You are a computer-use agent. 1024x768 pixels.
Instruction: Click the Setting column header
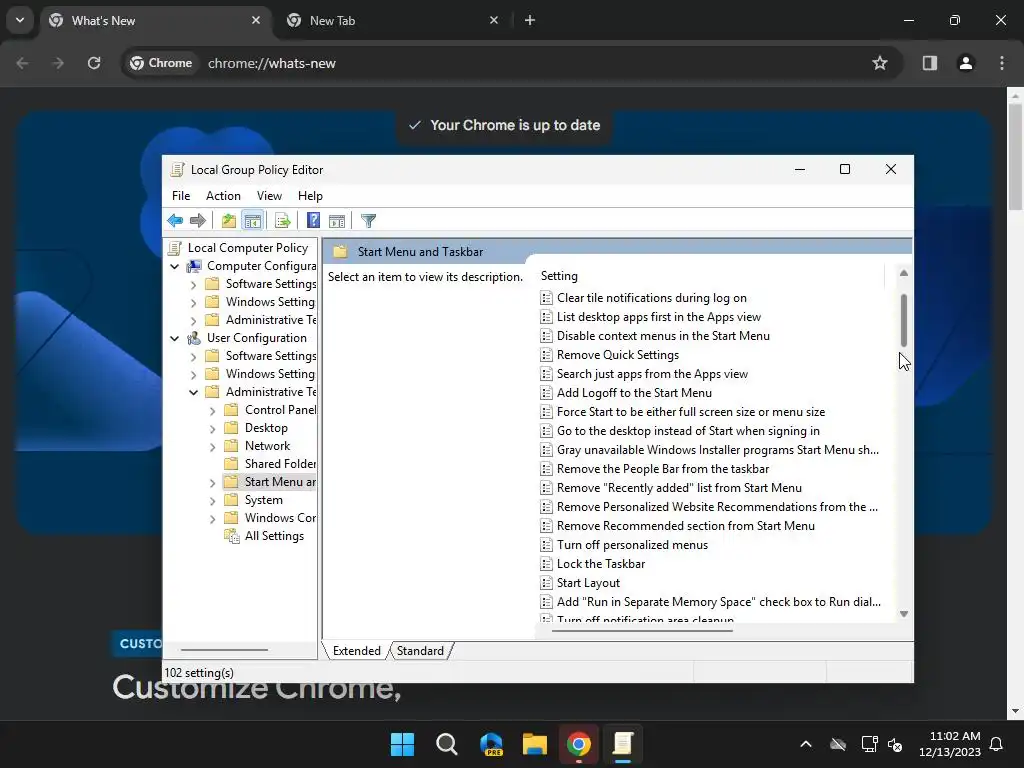point(711,276)
